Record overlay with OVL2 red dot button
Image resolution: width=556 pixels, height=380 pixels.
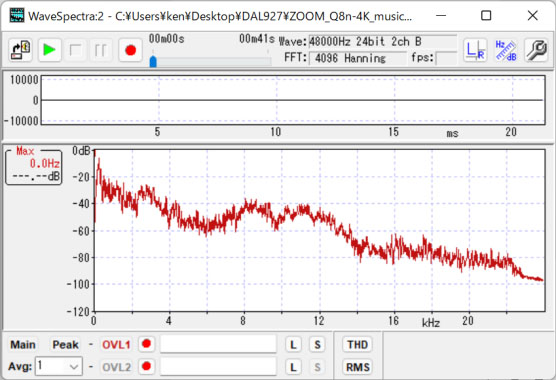point(146,366)
